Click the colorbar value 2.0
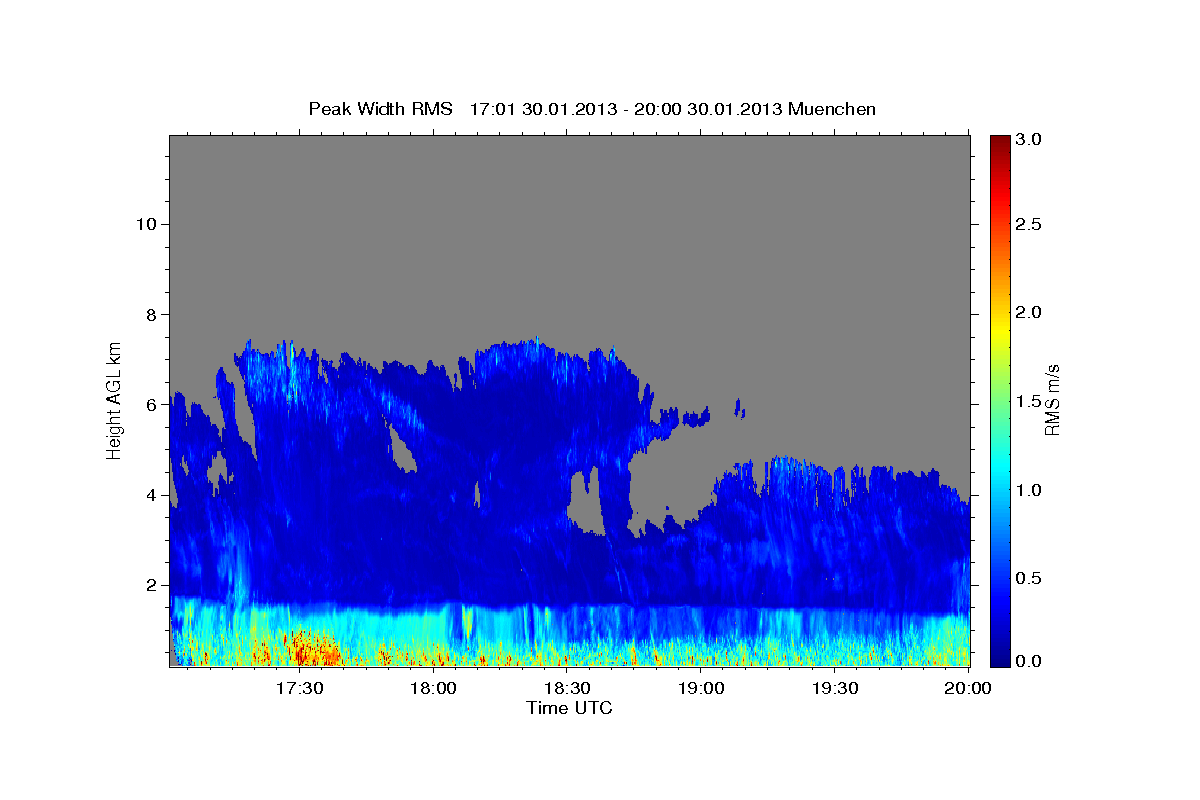This screenshot has width=1200, height=800. (x=1027, y=312)
